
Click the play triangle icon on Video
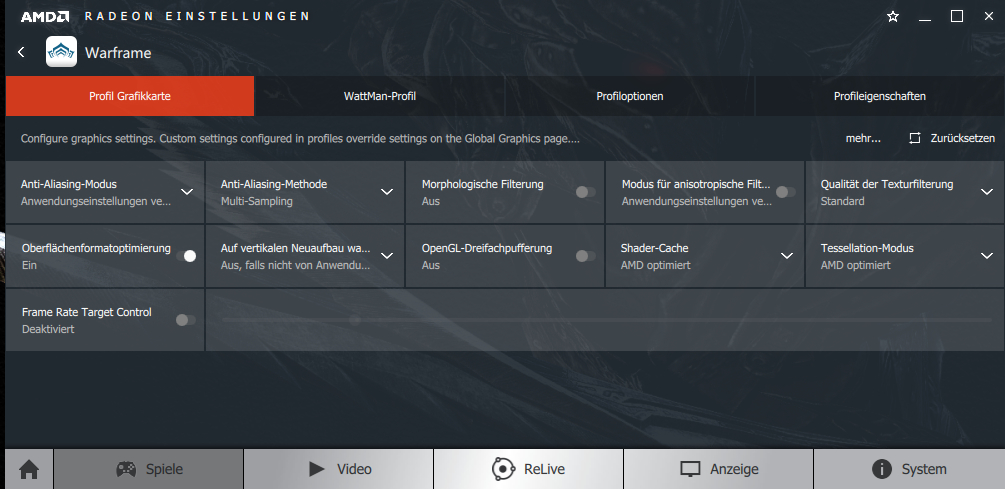click(316, 469)
